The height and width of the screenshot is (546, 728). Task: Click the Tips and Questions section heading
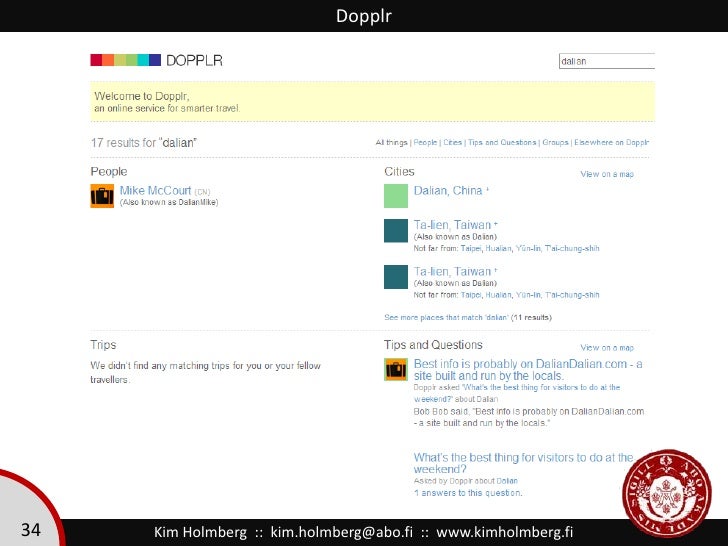(433, 344)
